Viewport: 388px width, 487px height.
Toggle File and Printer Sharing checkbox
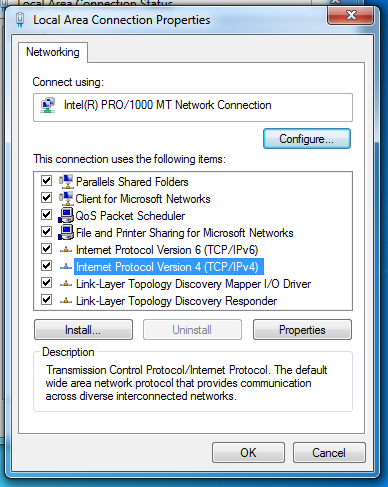click(46, 232)
